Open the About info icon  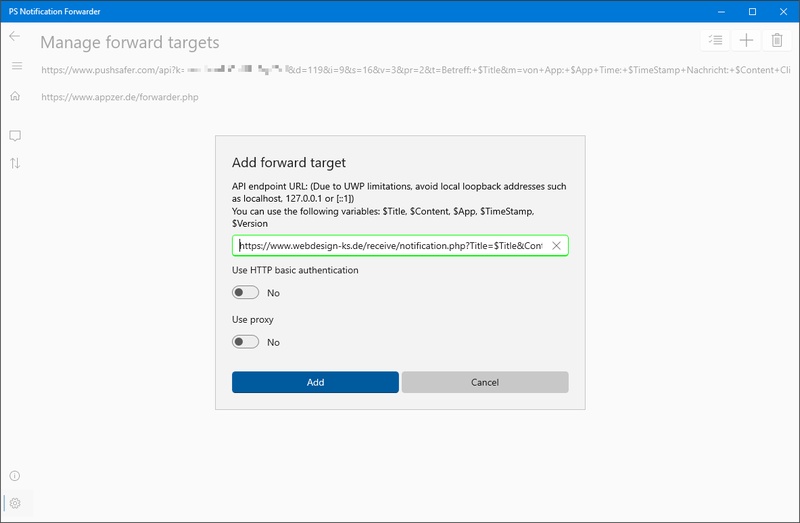tap(15, 476)
